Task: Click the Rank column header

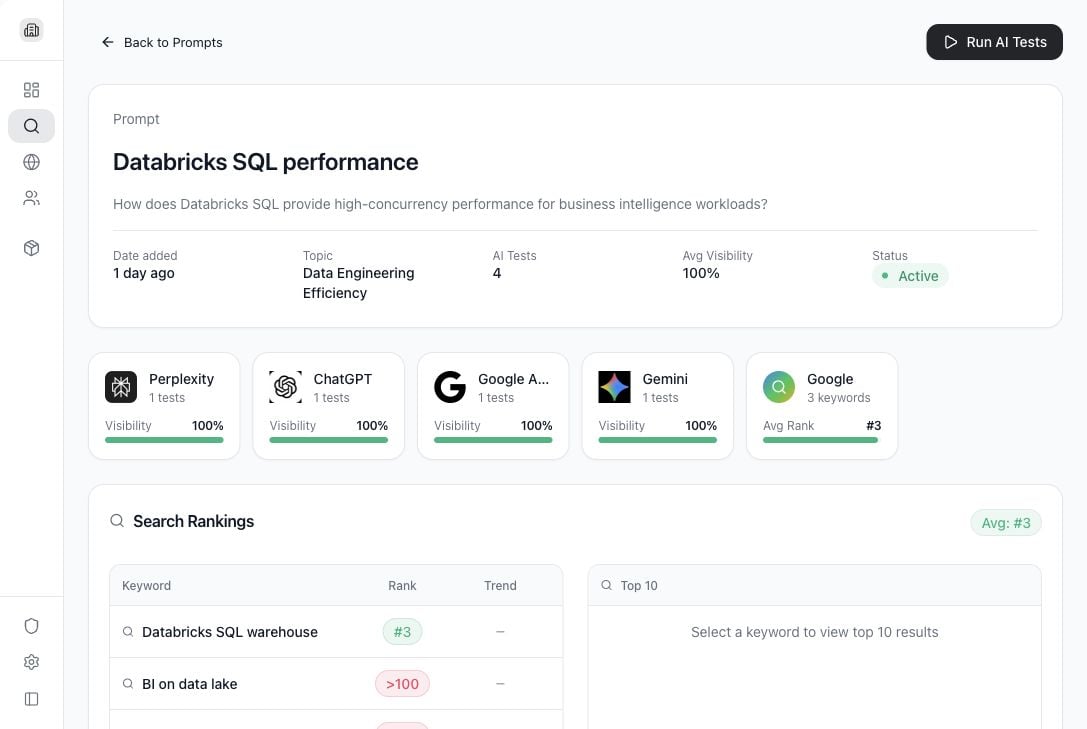Action: coord(402,586)
